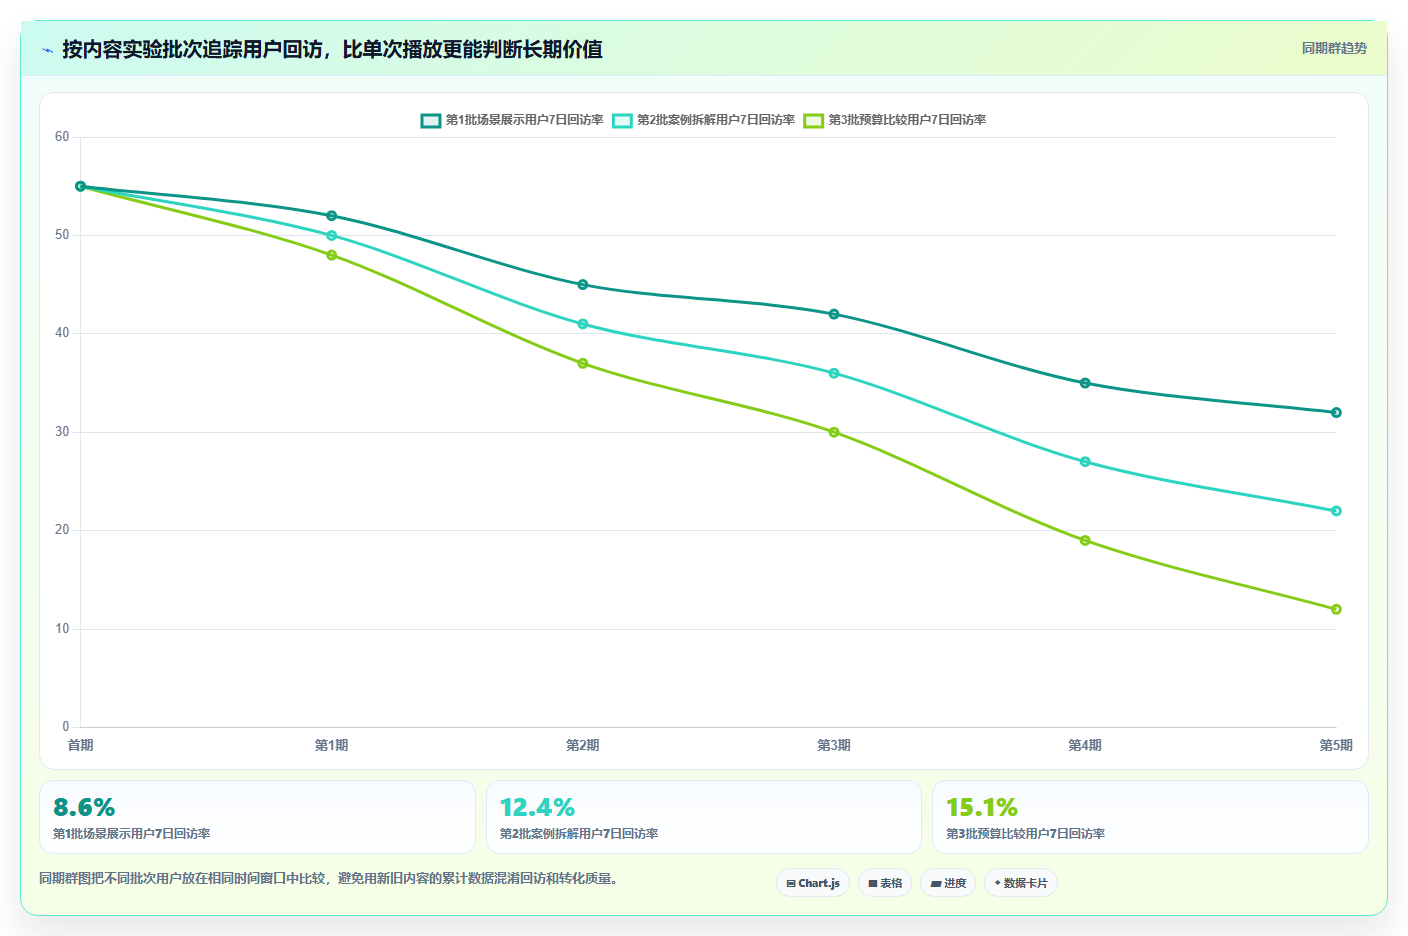Open the 表格 chip
1408x936 pixels.
click(885, 883)
